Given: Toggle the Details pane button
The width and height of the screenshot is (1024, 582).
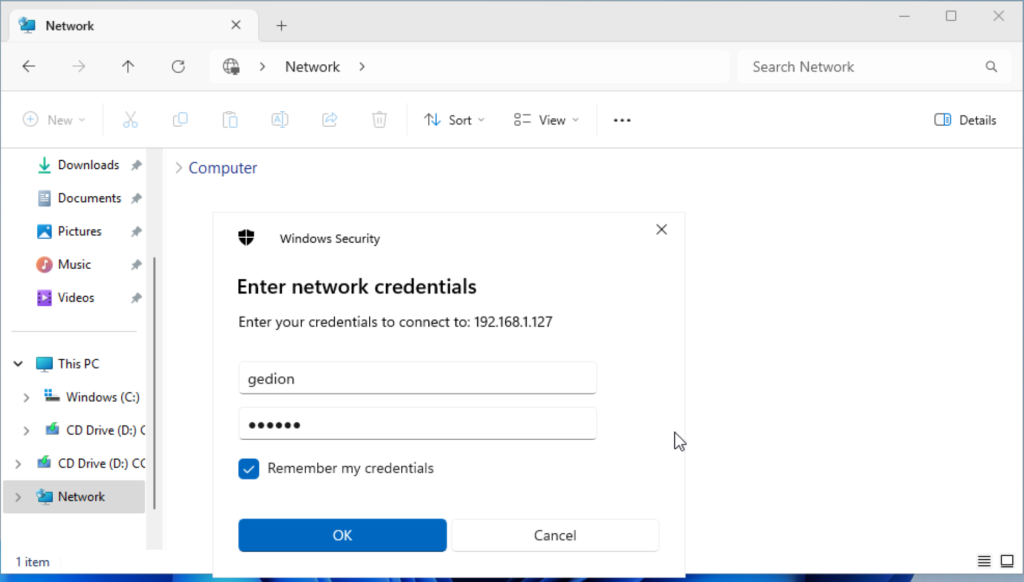Looking at the screenshot, I should tap(965, 120).
